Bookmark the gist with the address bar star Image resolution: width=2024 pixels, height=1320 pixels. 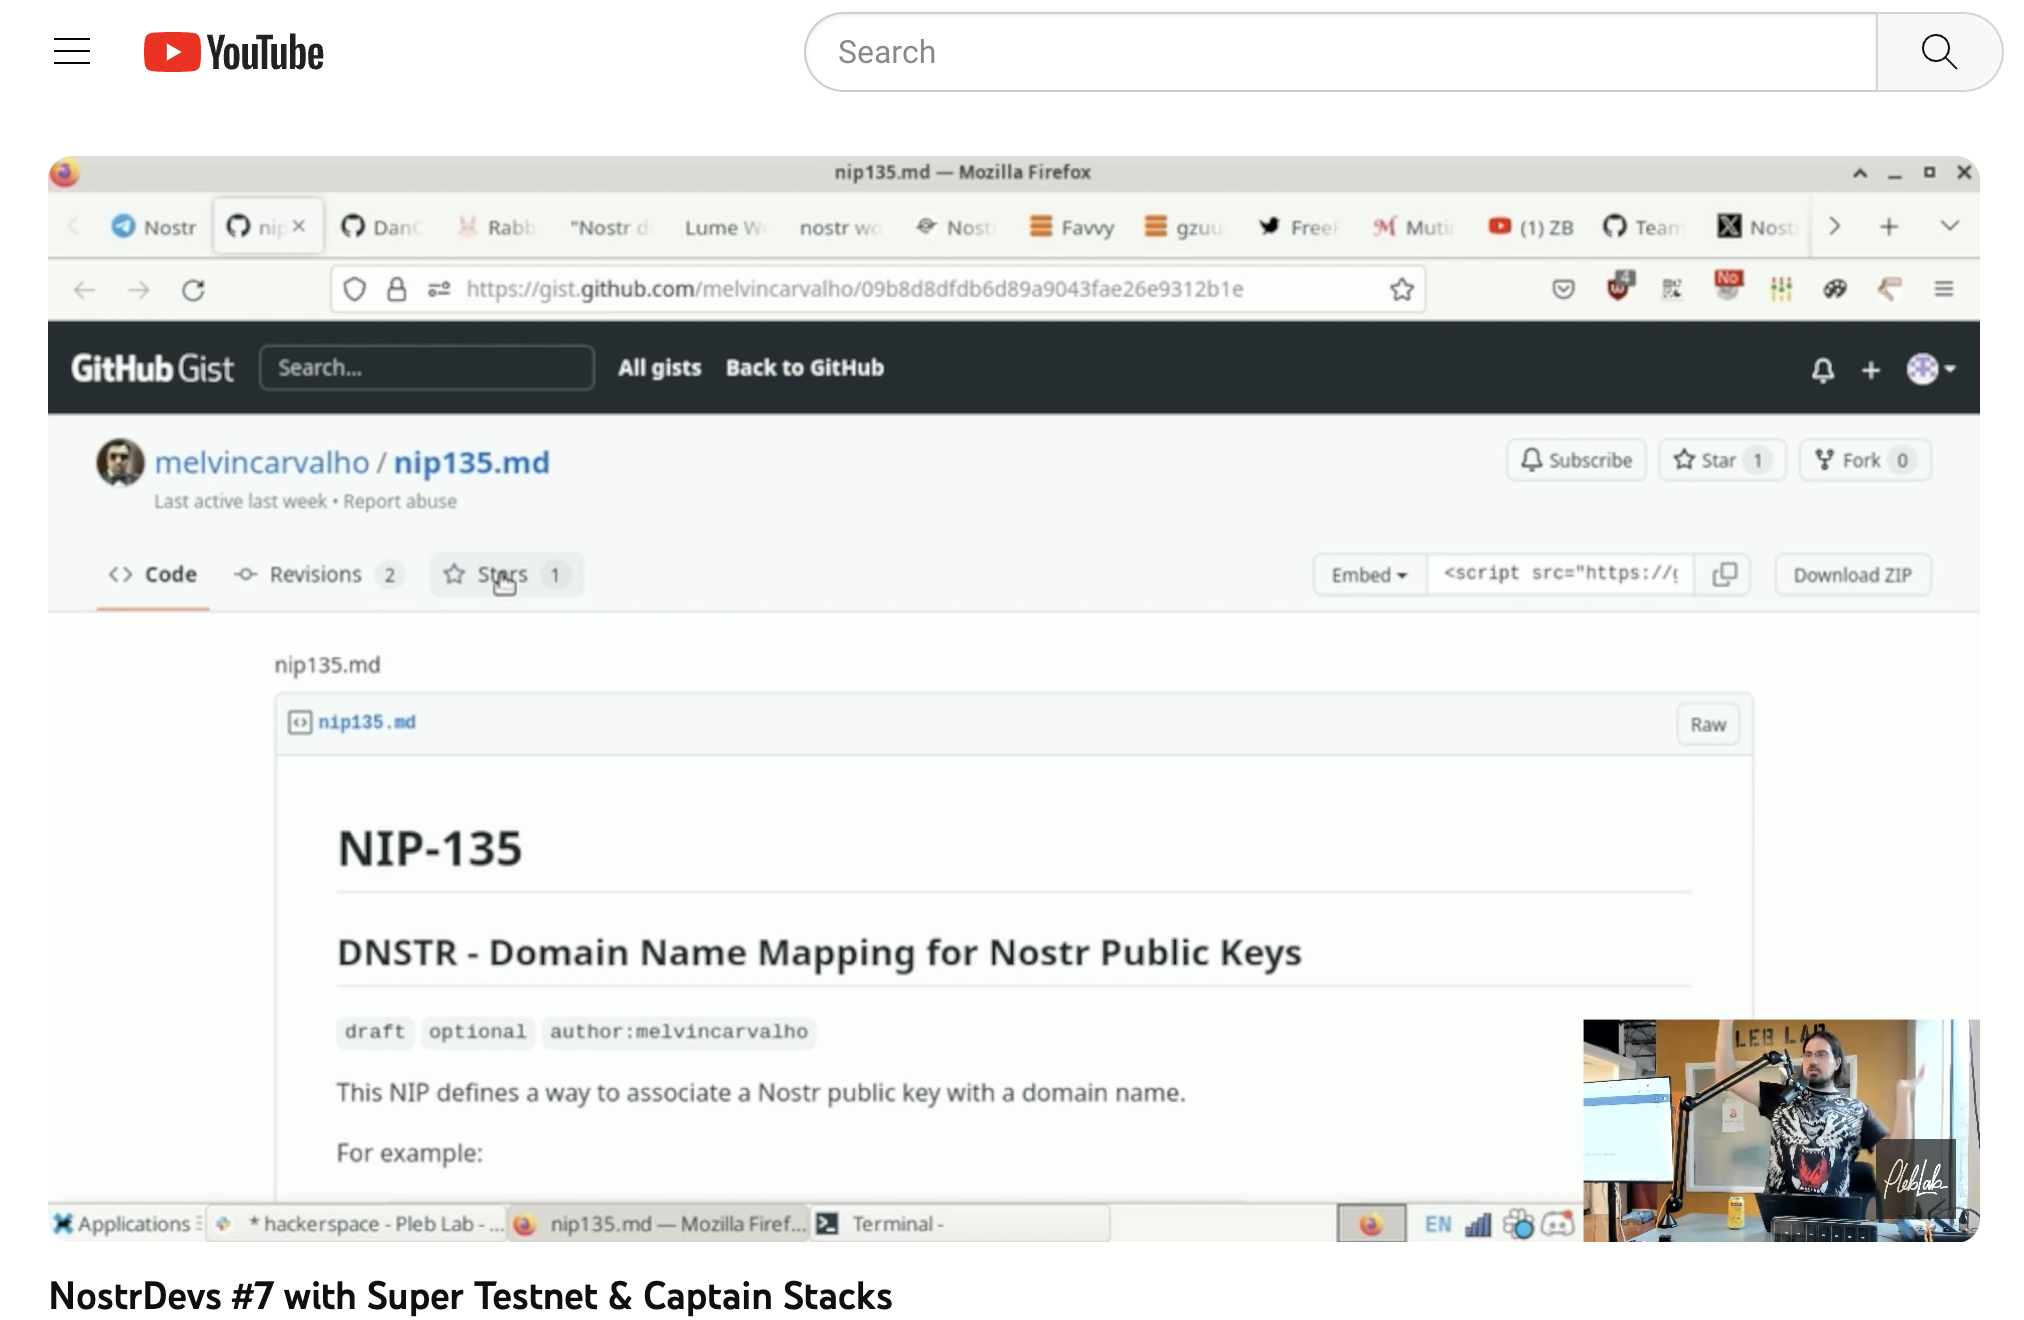coord(1401,290)
